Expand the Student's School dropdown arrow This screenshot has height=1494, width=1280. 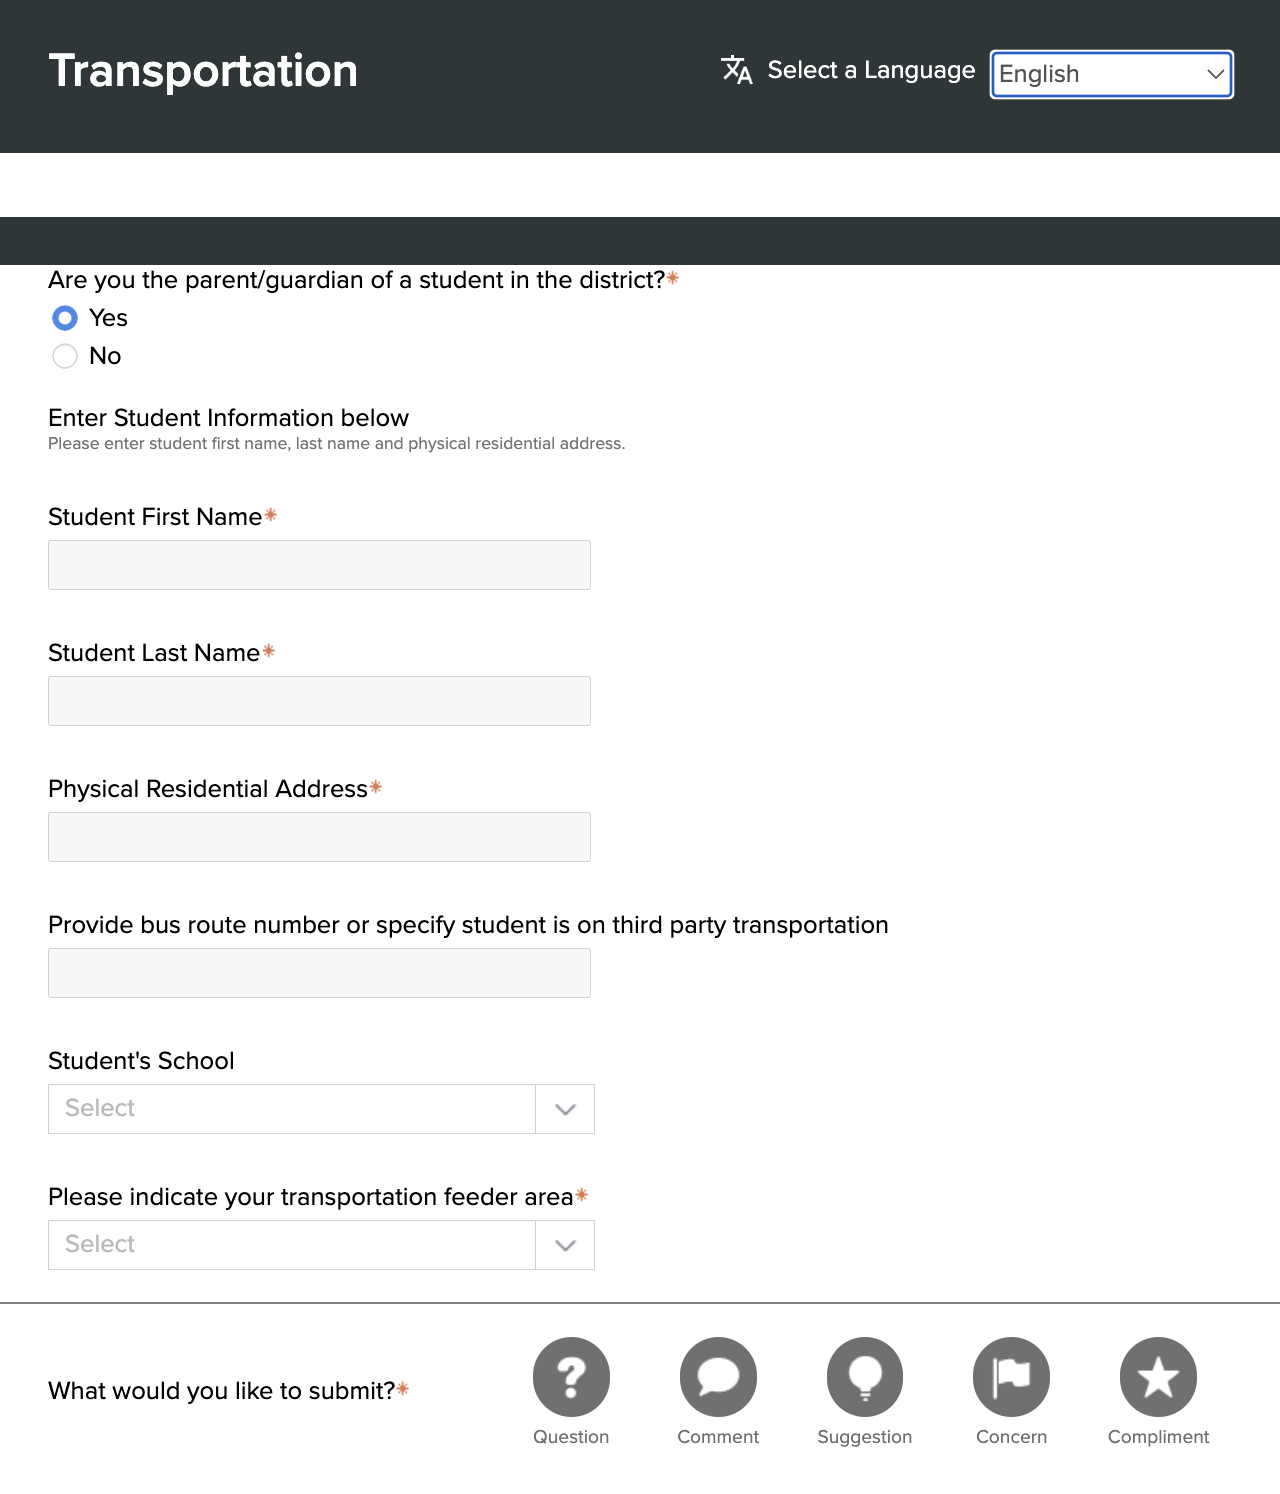pos(565,1109)
